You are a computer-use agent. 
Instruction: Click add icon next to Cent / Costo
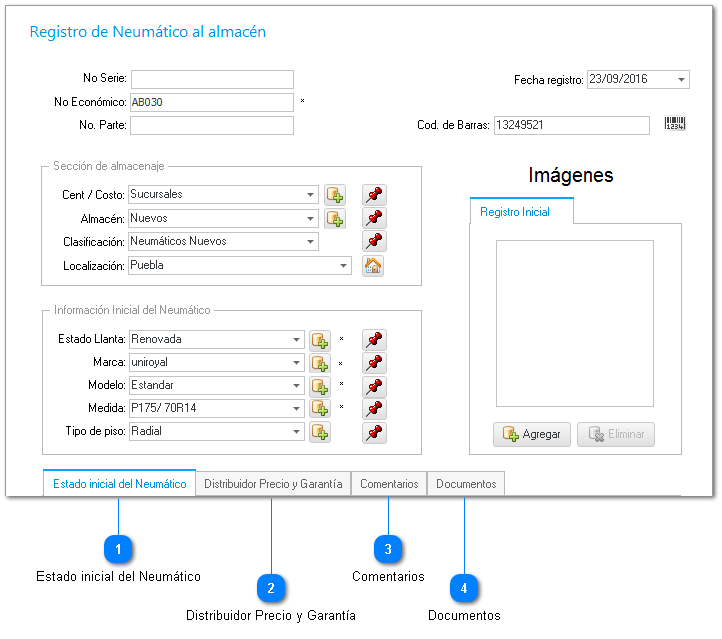334,195
